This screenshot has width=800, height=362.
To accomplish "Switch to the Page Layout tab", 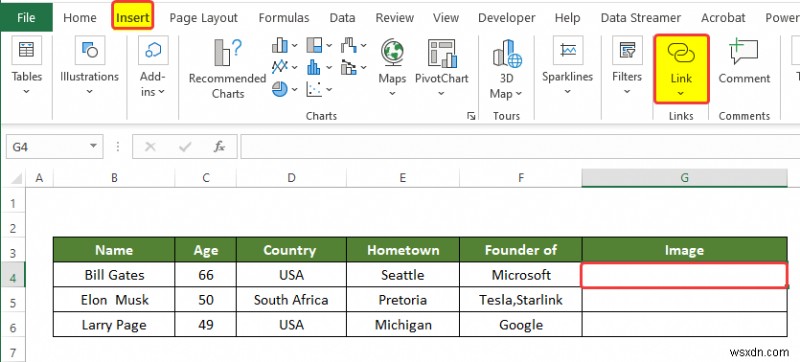I will pos(204,18).
